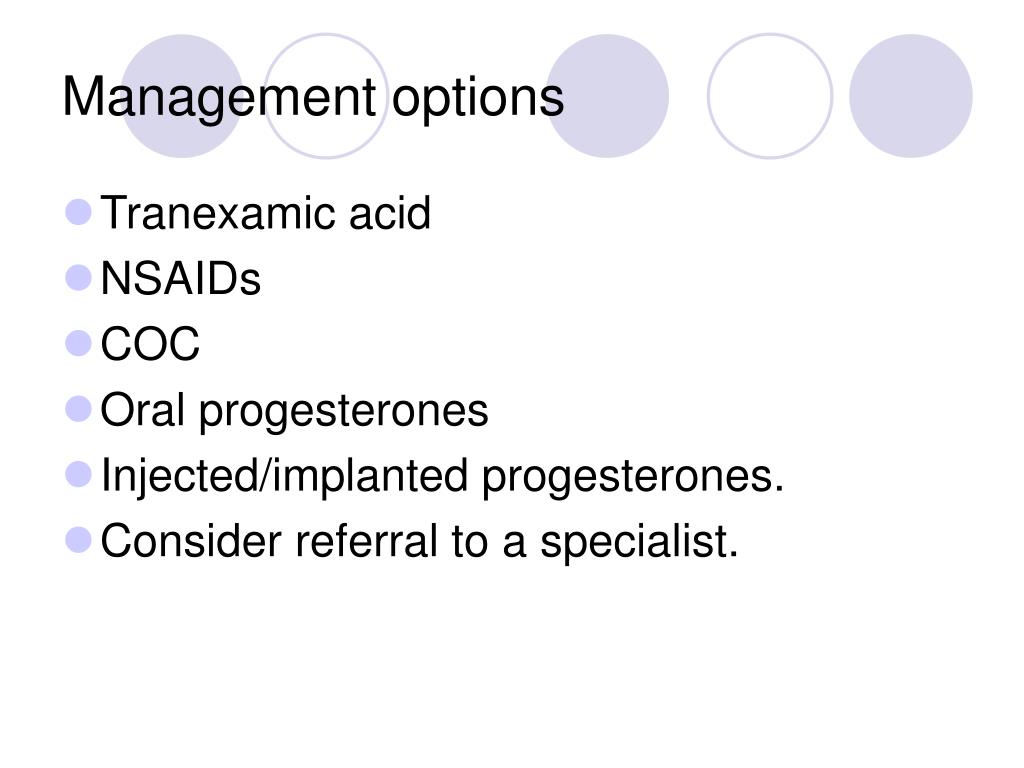Click the empty outlined circle near top right
Image resolution: width=1024 pixels, height=768 pixels.
coord(770,96)
